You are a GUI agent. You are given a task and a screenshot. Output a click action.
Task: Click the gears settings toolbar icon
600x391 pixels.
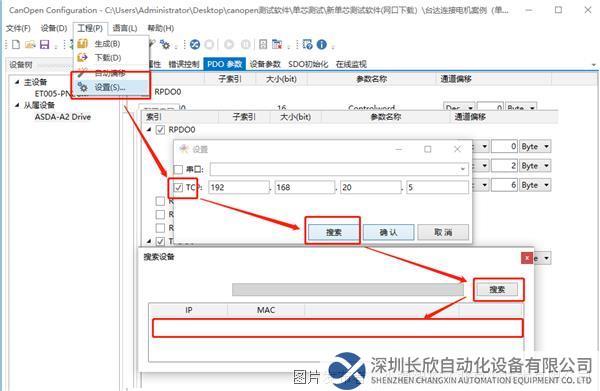click(x=165, y=44)
